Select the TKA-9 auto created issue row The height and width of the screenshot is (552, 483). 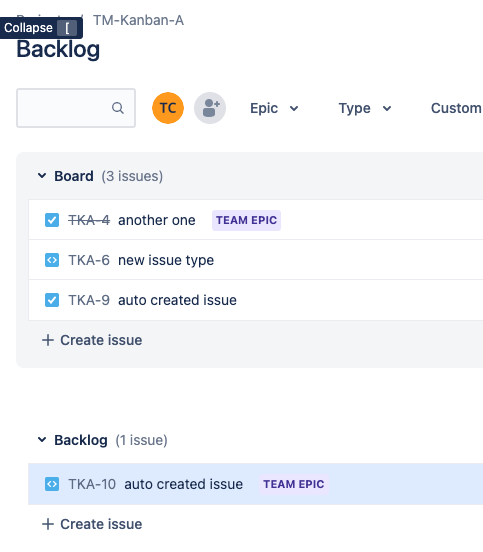(x=256, y=300)
